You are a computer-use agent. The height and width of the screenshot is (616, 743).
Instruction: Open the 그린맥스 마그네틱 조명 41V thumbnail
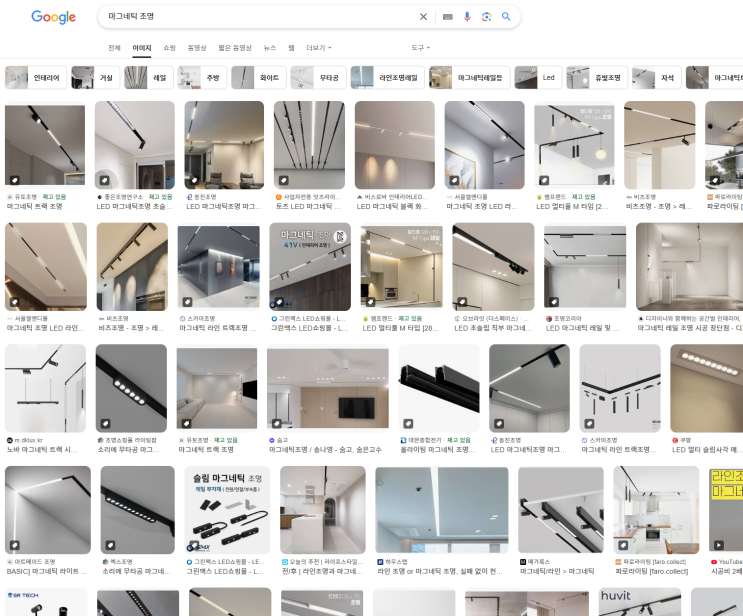coord(310,267)
